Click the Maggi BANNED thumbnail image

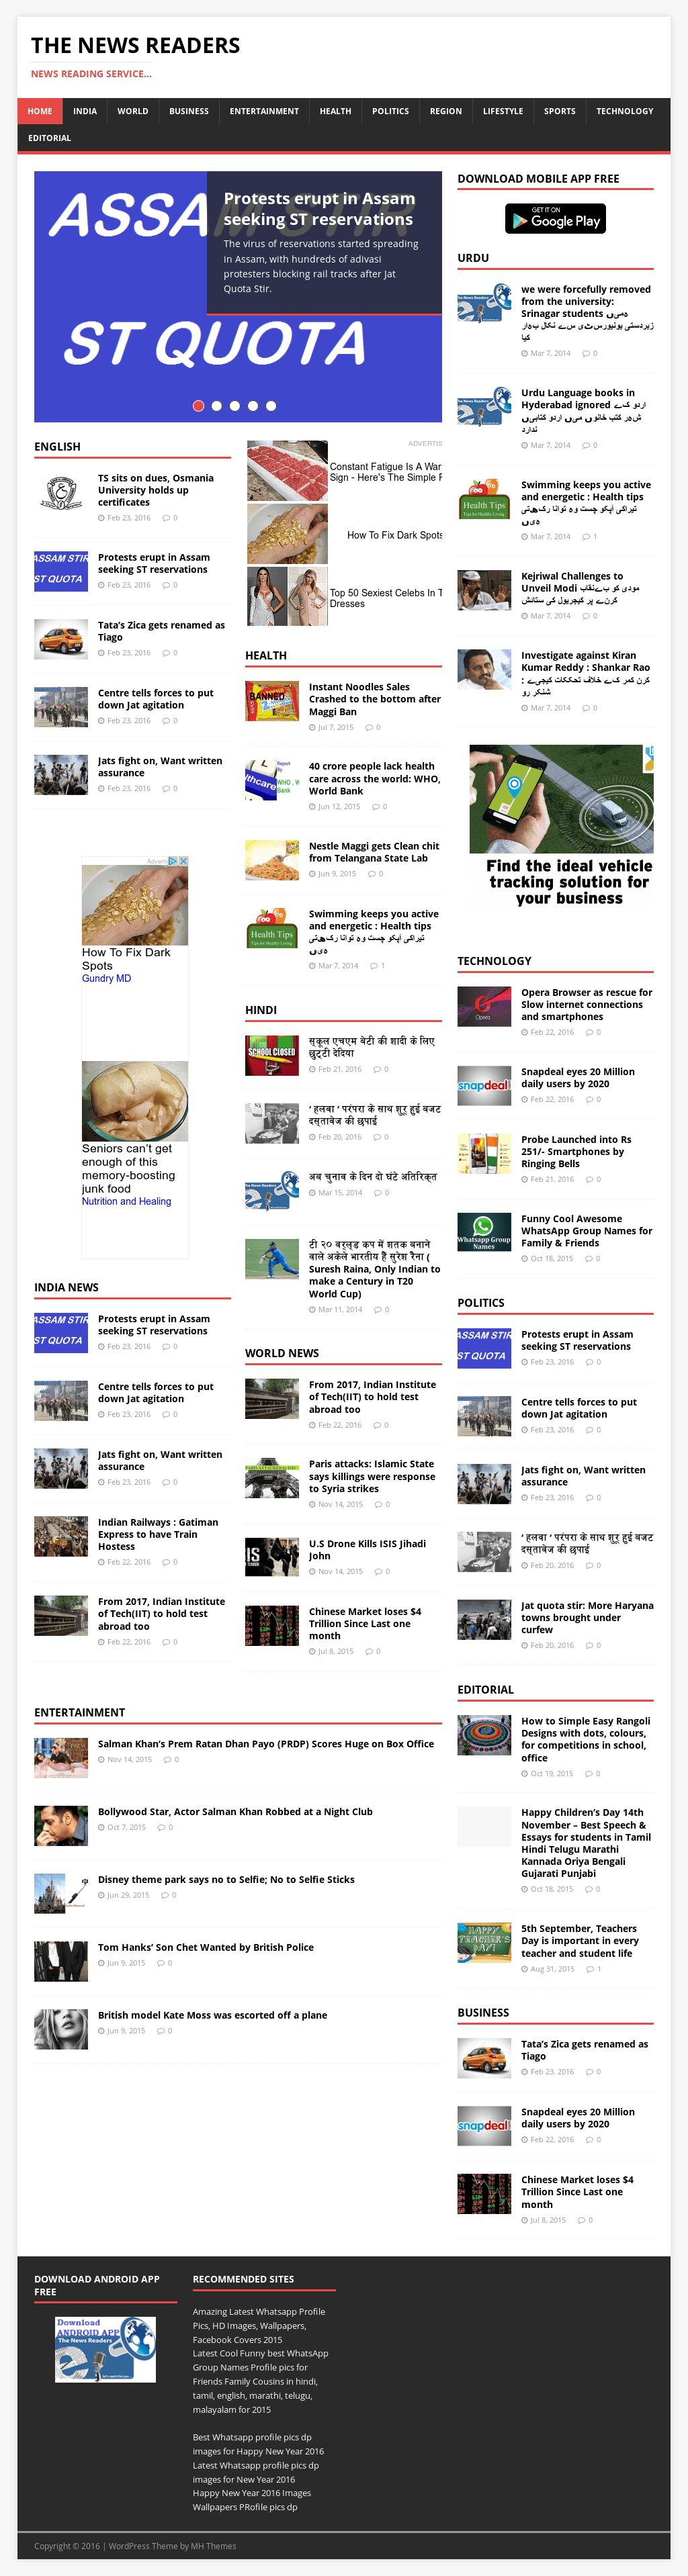pos(272,701)
